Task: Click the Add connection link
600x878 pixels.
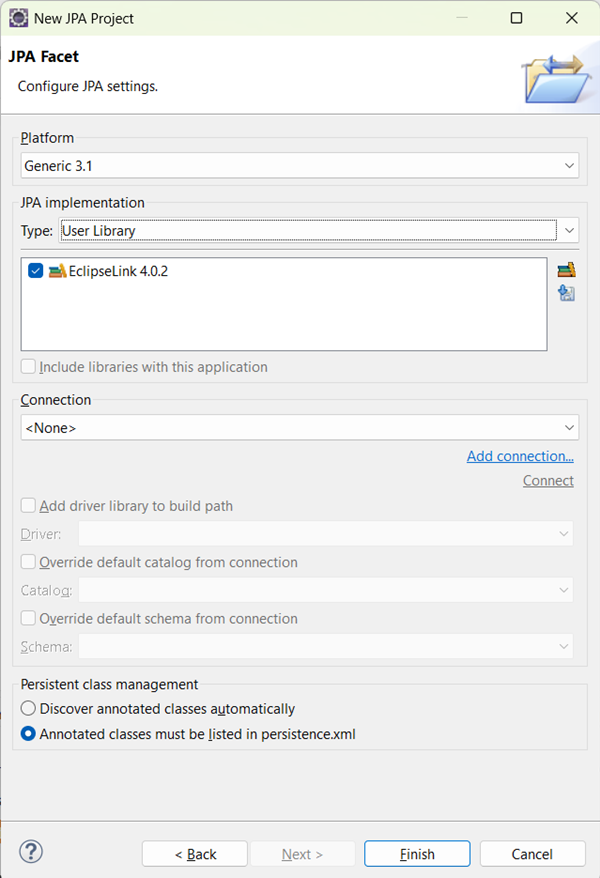Action: point(520,456)
